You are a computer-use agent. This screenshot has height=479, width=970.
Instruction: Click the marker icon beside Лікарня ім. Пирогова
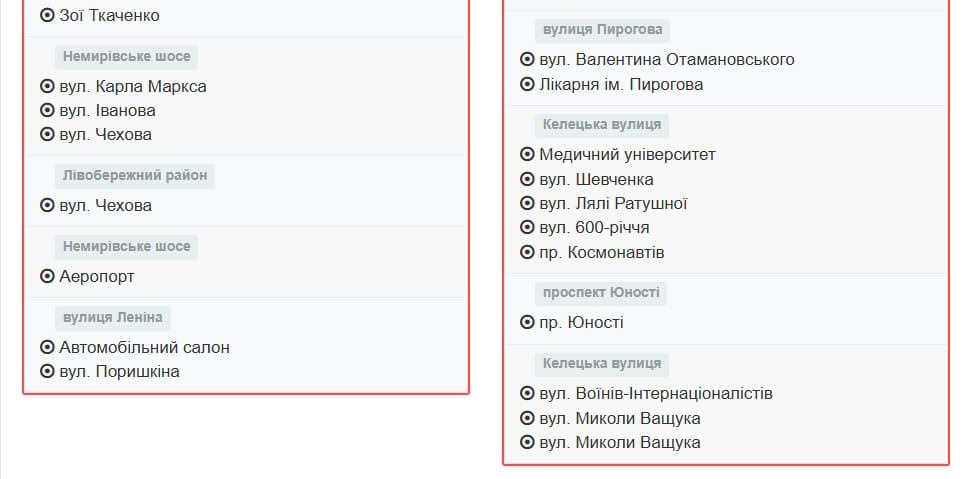527,84
